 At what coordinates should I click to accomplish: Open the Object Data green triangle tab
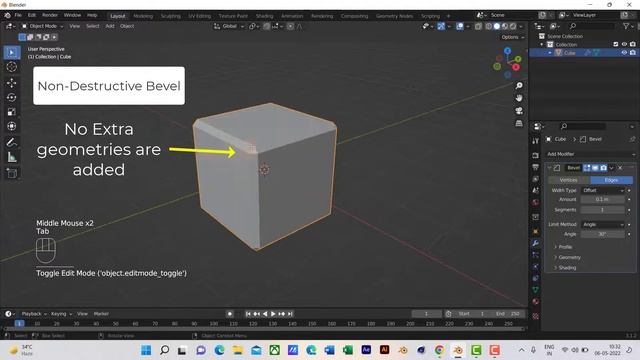coord(536,289)
